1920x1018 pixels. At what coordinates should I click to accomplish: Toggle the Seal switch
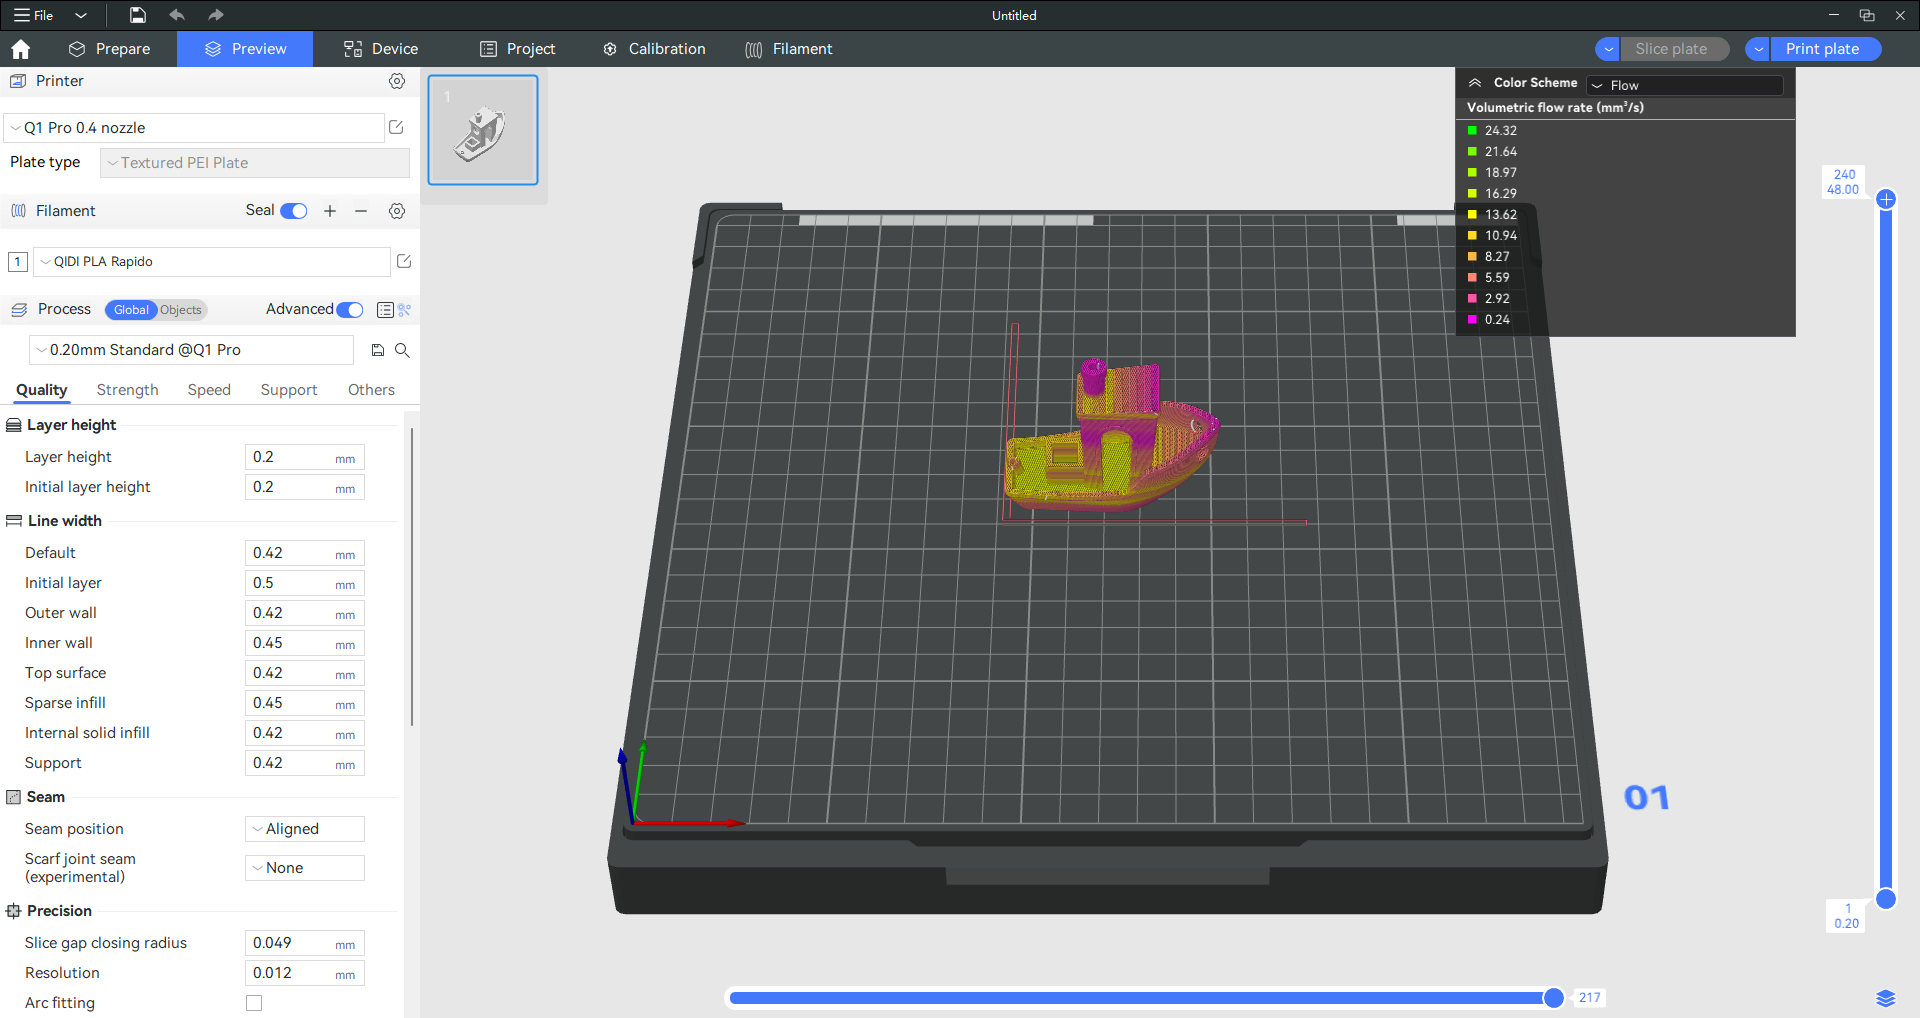pyautogui.click(x=294, y=211)
